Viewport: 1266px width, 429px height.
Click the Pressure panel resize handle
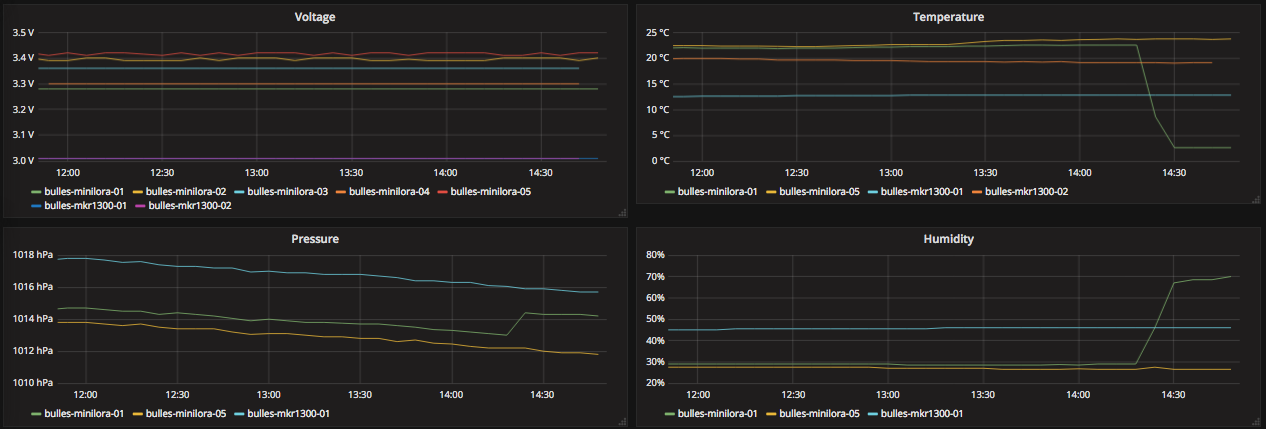(x=622, y=420)
